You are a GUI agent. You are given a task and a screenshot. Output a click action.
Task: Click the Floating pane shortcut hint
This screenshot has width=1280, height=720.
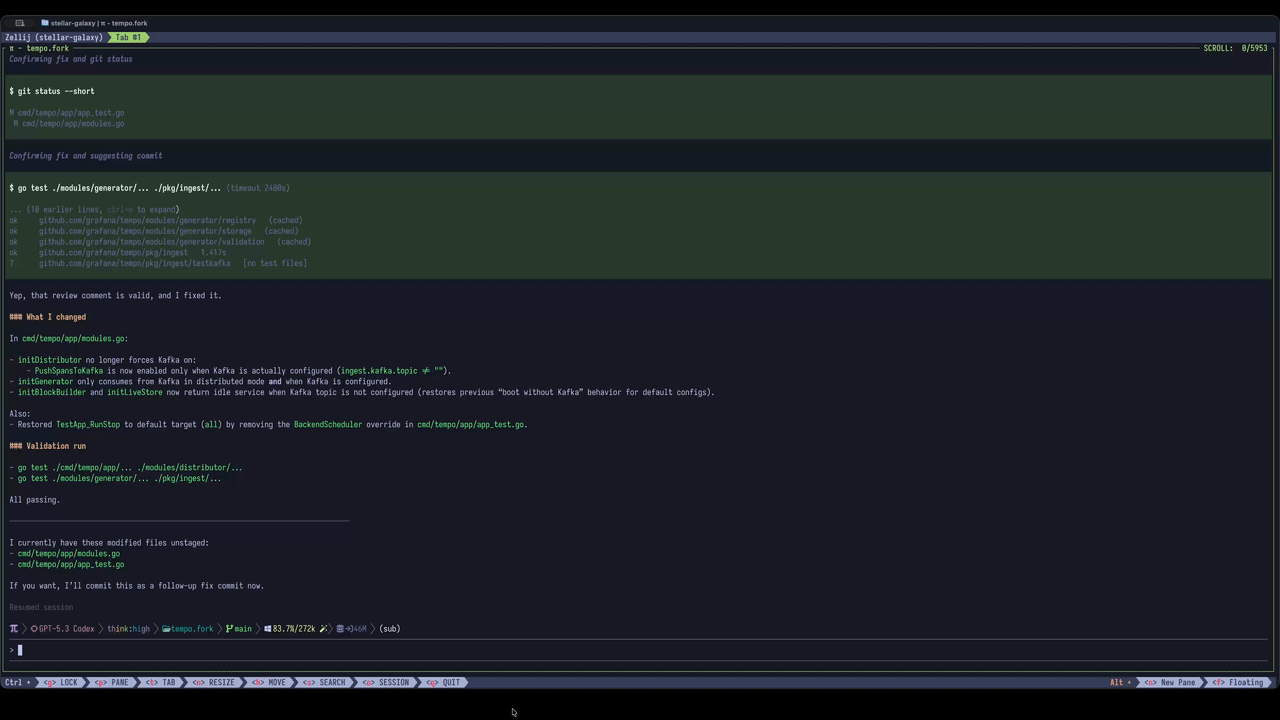pyautogui.click(x=1240, y=683)
